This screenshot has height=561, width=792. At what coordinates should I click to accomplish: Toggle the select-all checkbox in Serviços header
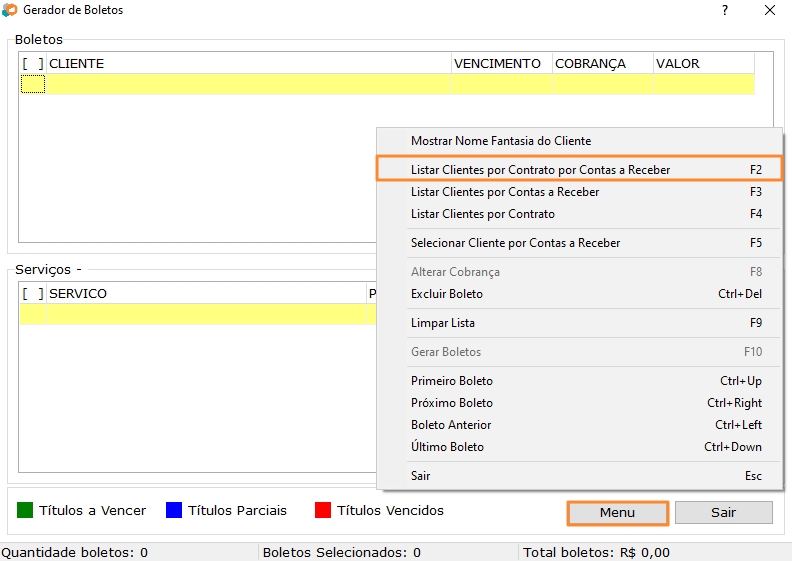point(32,294)
